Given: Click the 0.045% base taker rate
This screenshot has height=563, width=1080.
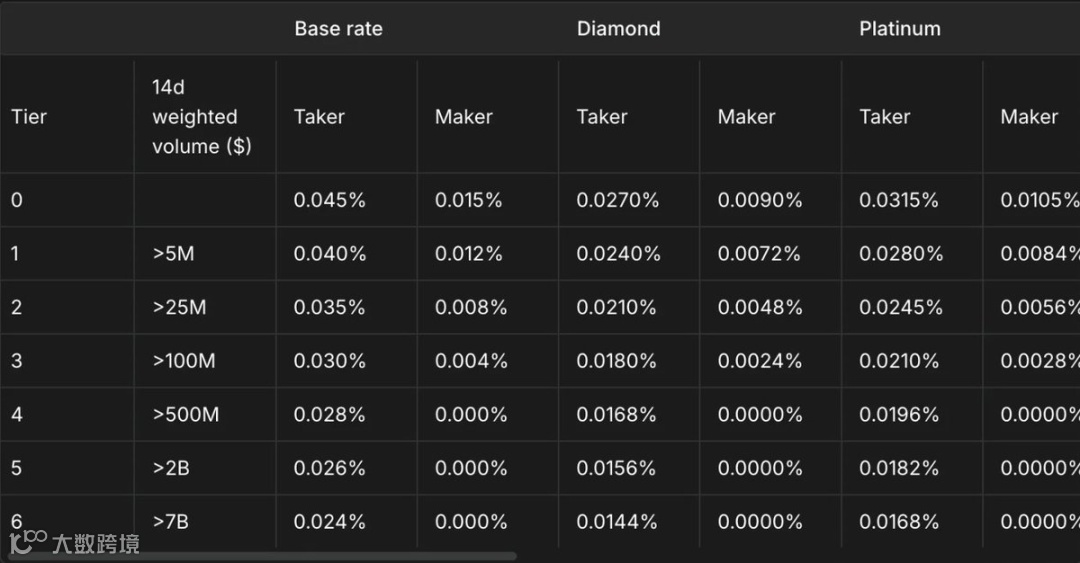Looking at the screenshot, I should pyautogui.click(x=330, y=200).
